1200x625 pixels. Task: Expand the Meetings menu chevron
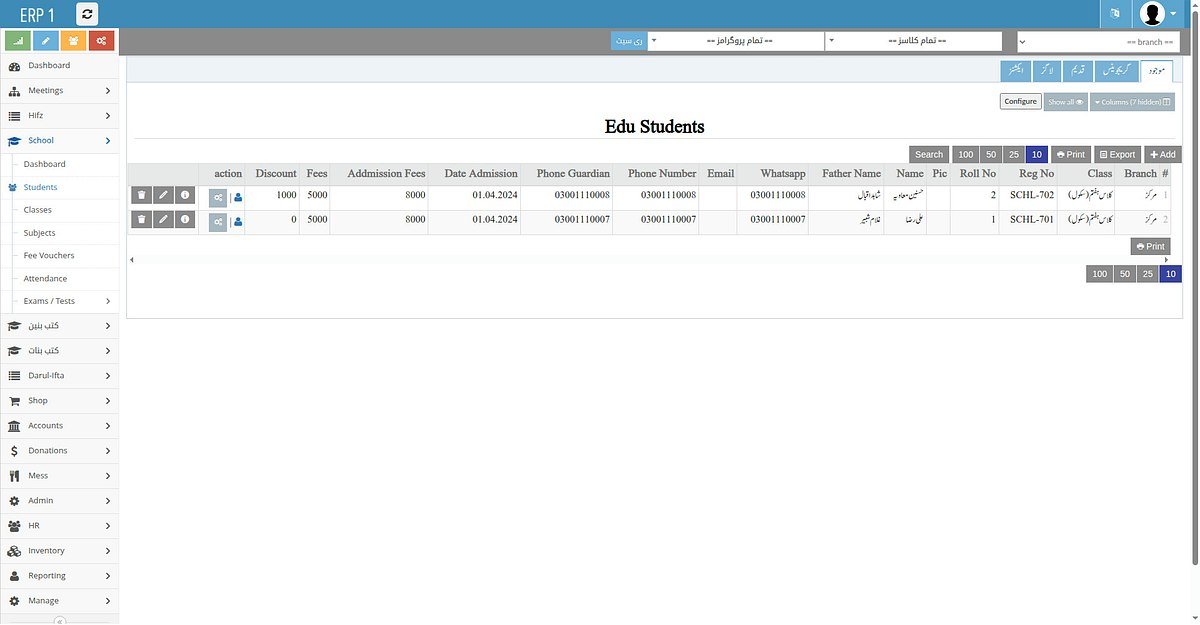[x=107, y=91]
